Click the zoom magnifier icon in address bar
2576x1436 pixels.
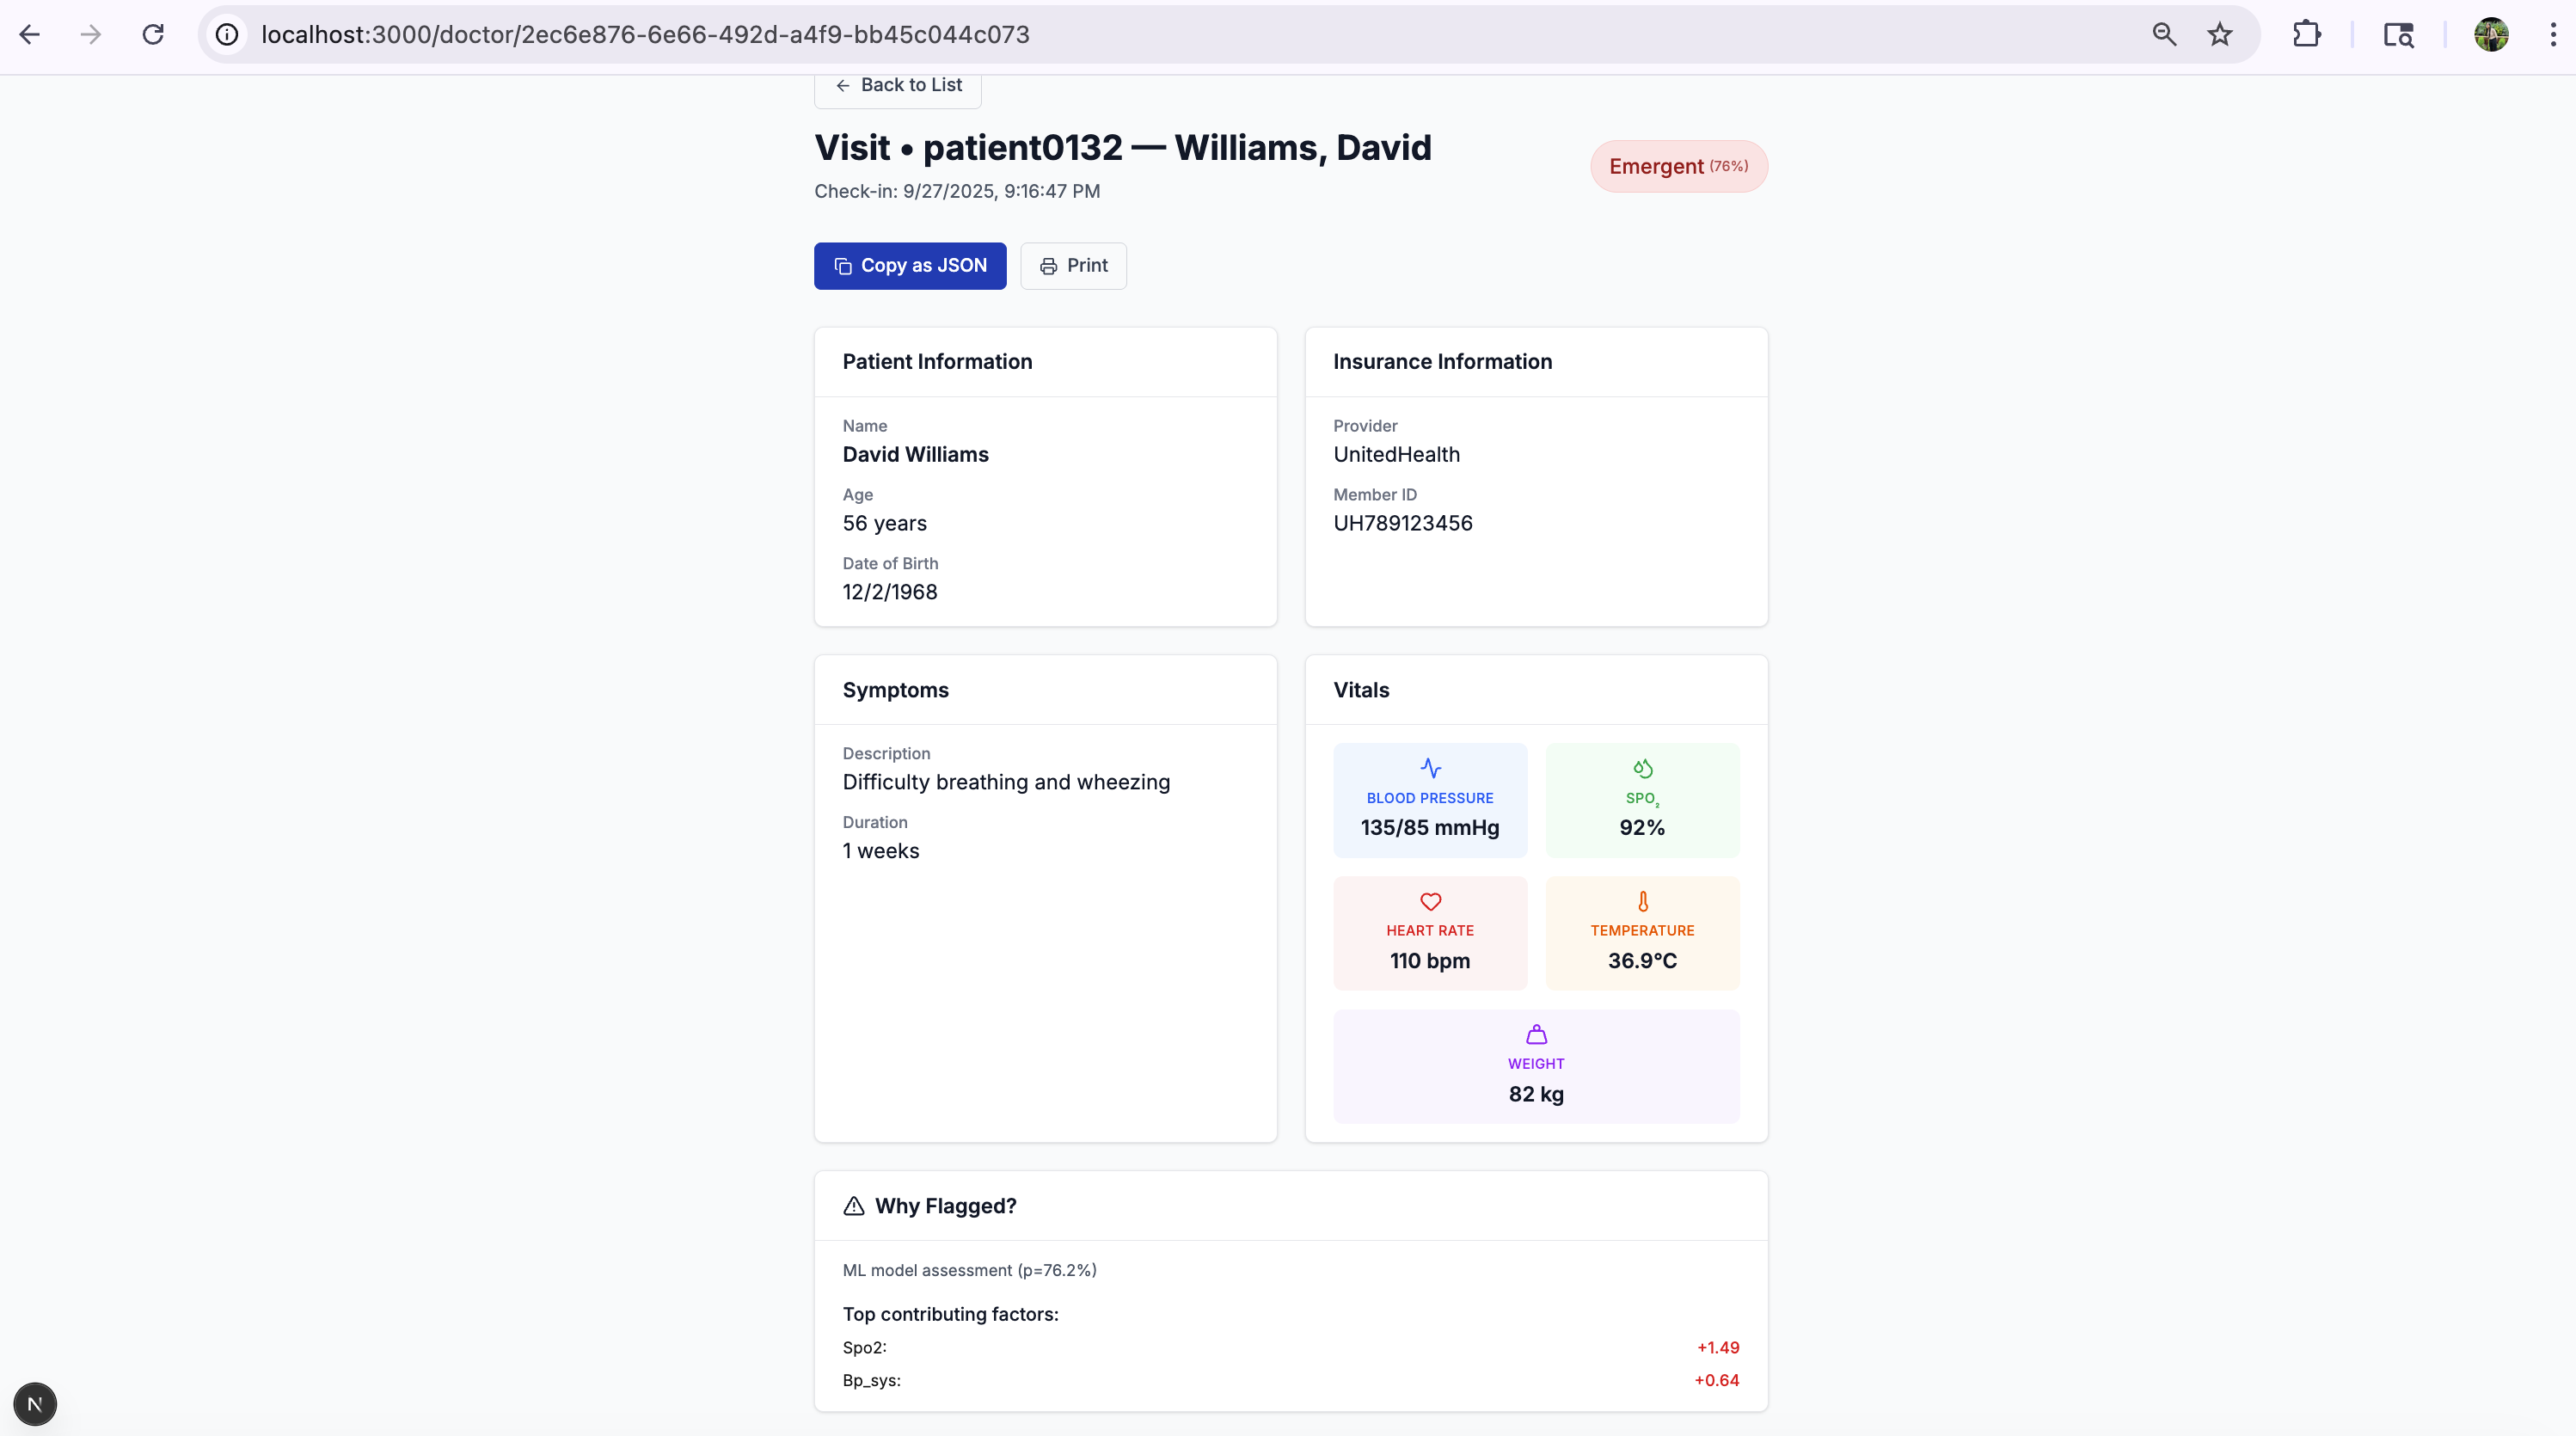pyautogui.click(x=2164, y=35)
